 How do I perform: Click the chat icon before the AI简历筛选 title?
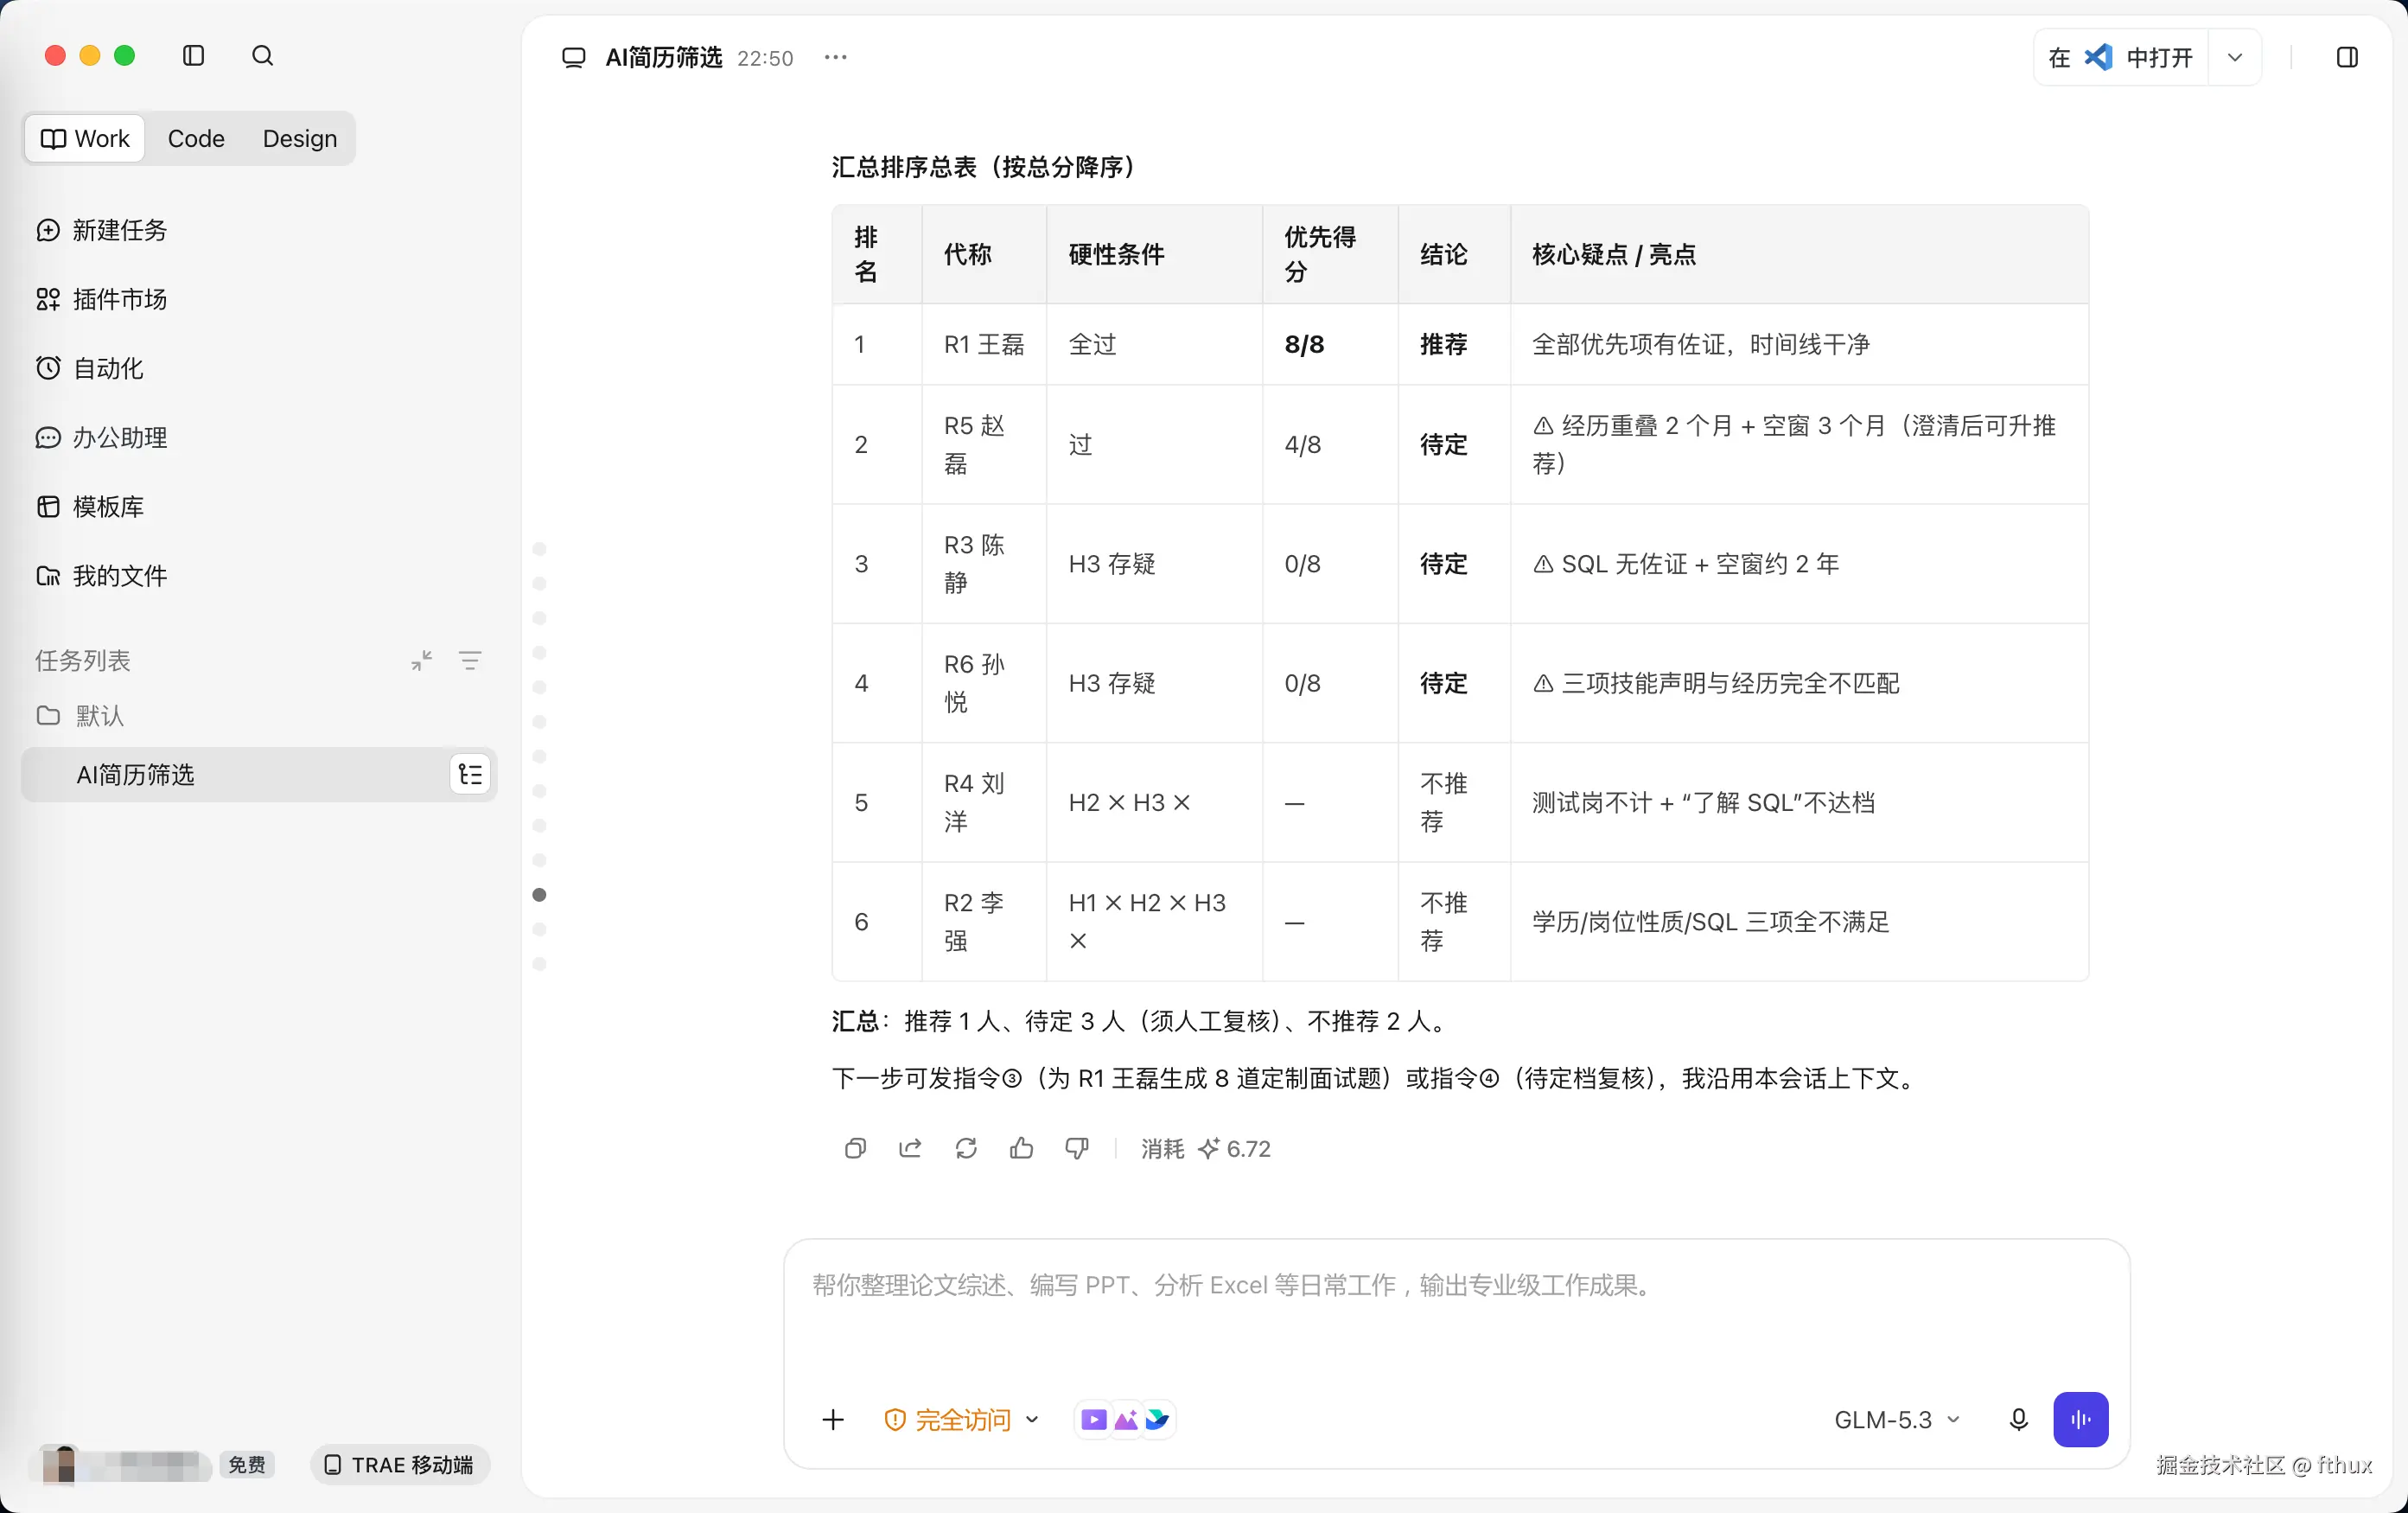click(x=574, y=58)
